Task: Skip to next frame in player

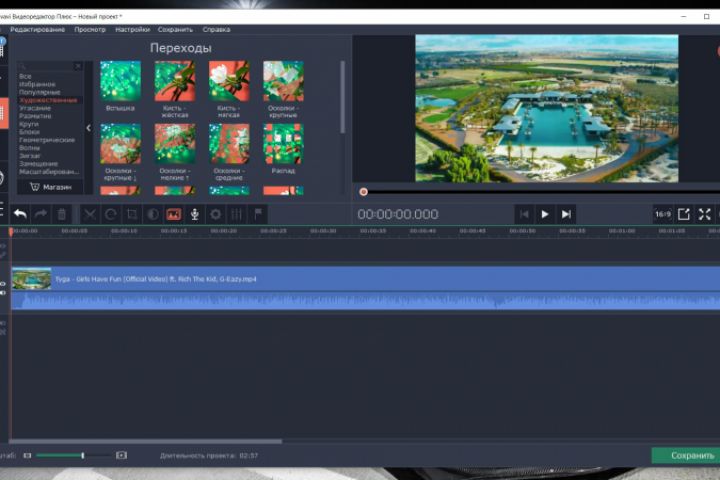Action: coord(566,214)
